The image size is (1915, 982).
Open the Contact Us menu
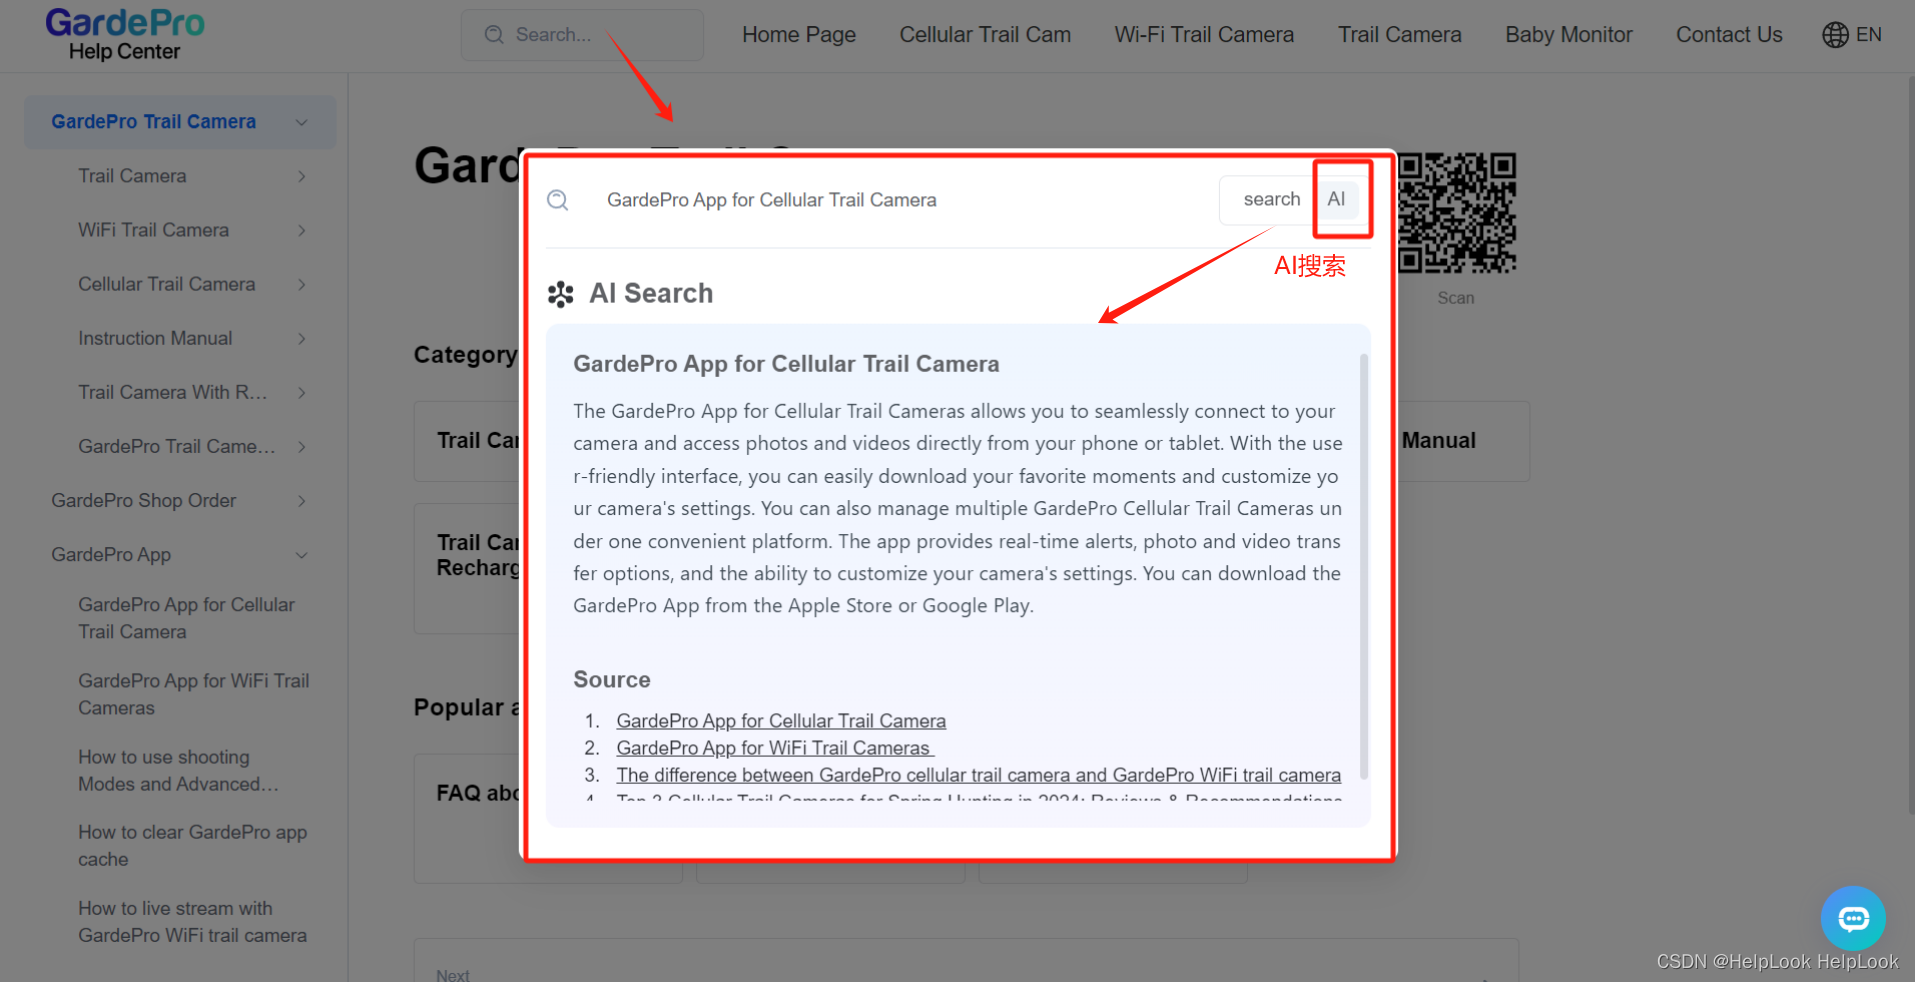(x=1729, y=35)
